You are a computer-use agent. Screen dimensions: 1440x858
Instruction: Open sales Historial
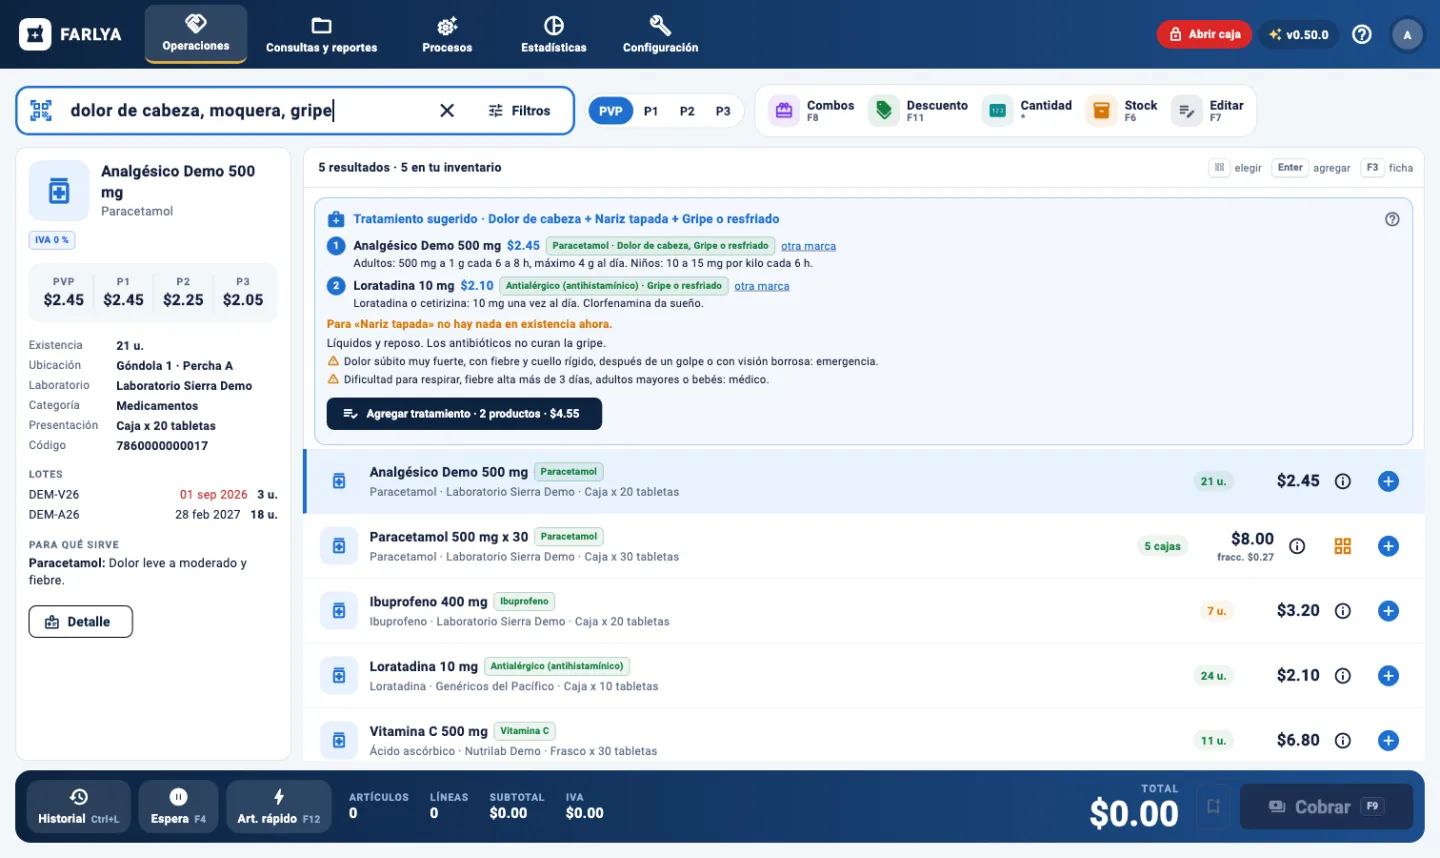click(78, 807)
